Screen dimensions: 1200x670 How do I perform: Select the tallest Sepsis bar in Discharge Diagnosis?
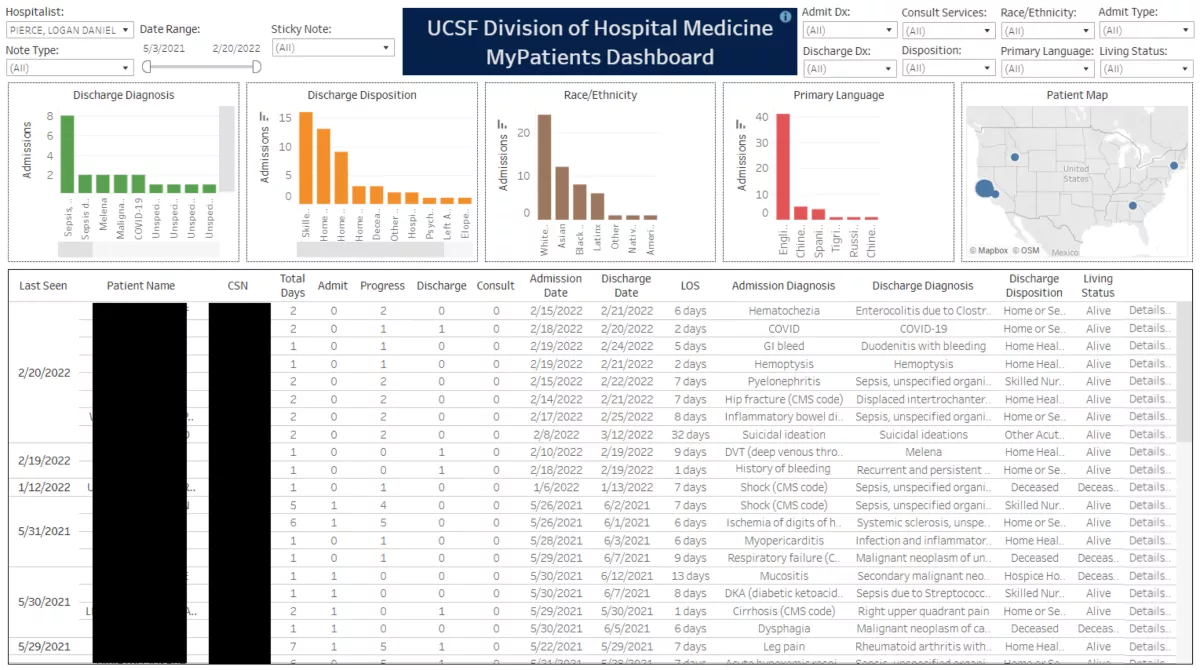67,154
